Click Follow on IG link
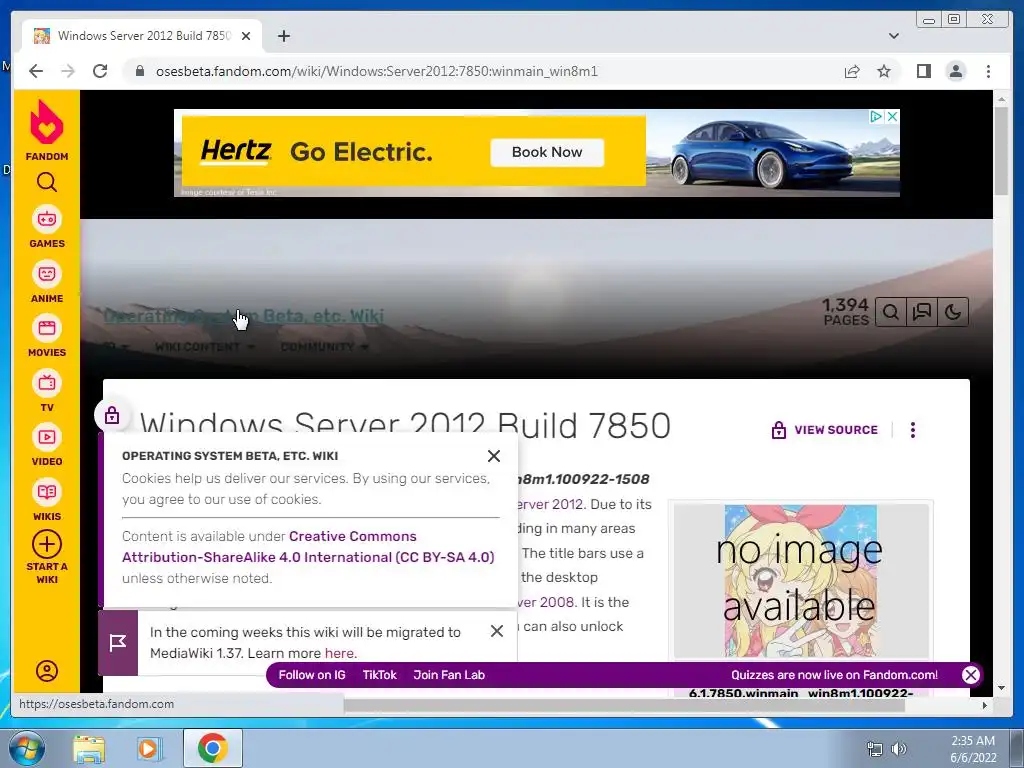Viewport: 1024px width, 768px height. (312, 675)
